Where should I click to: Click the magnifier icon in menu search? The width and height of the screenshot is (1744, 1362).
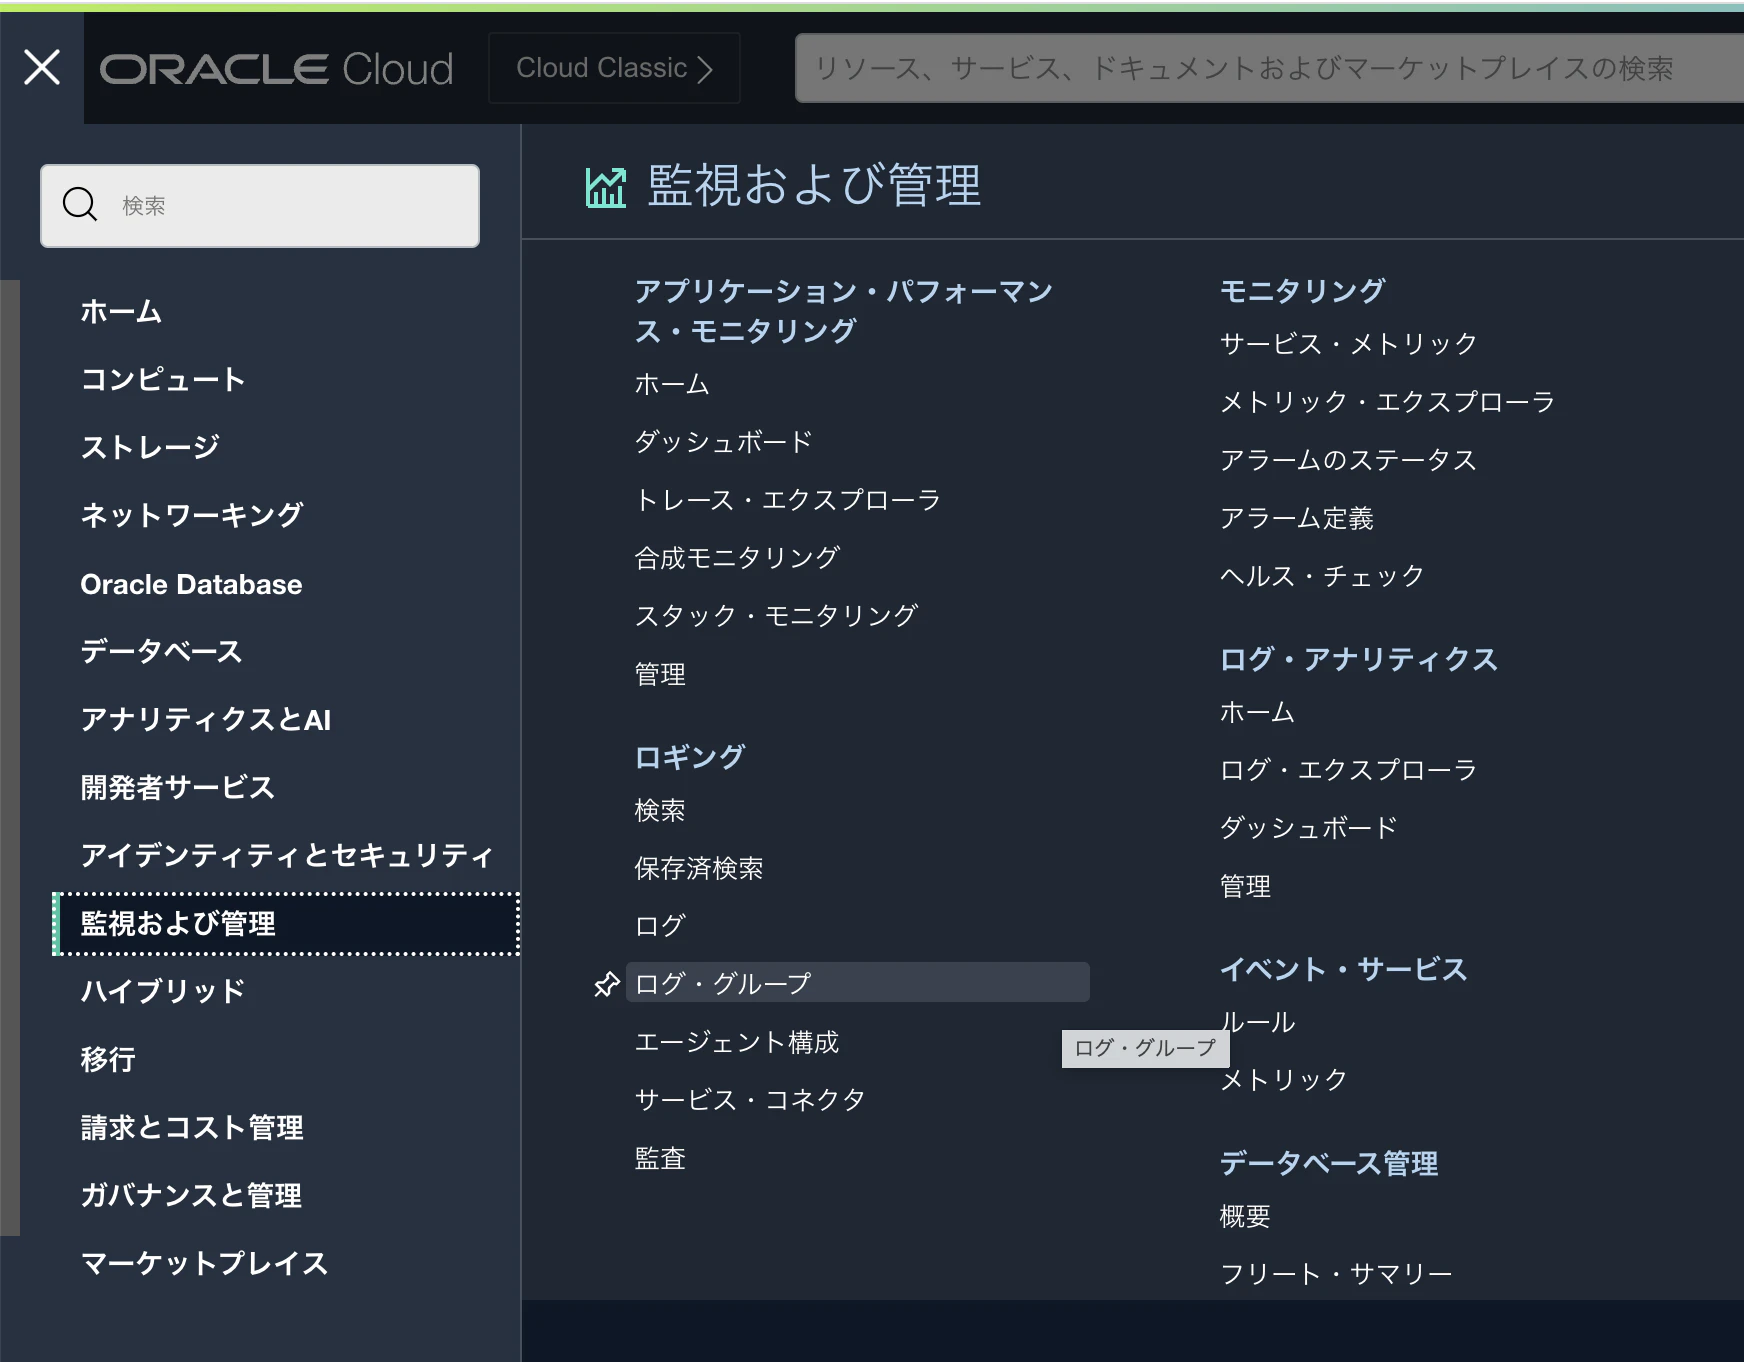[80, 204]
